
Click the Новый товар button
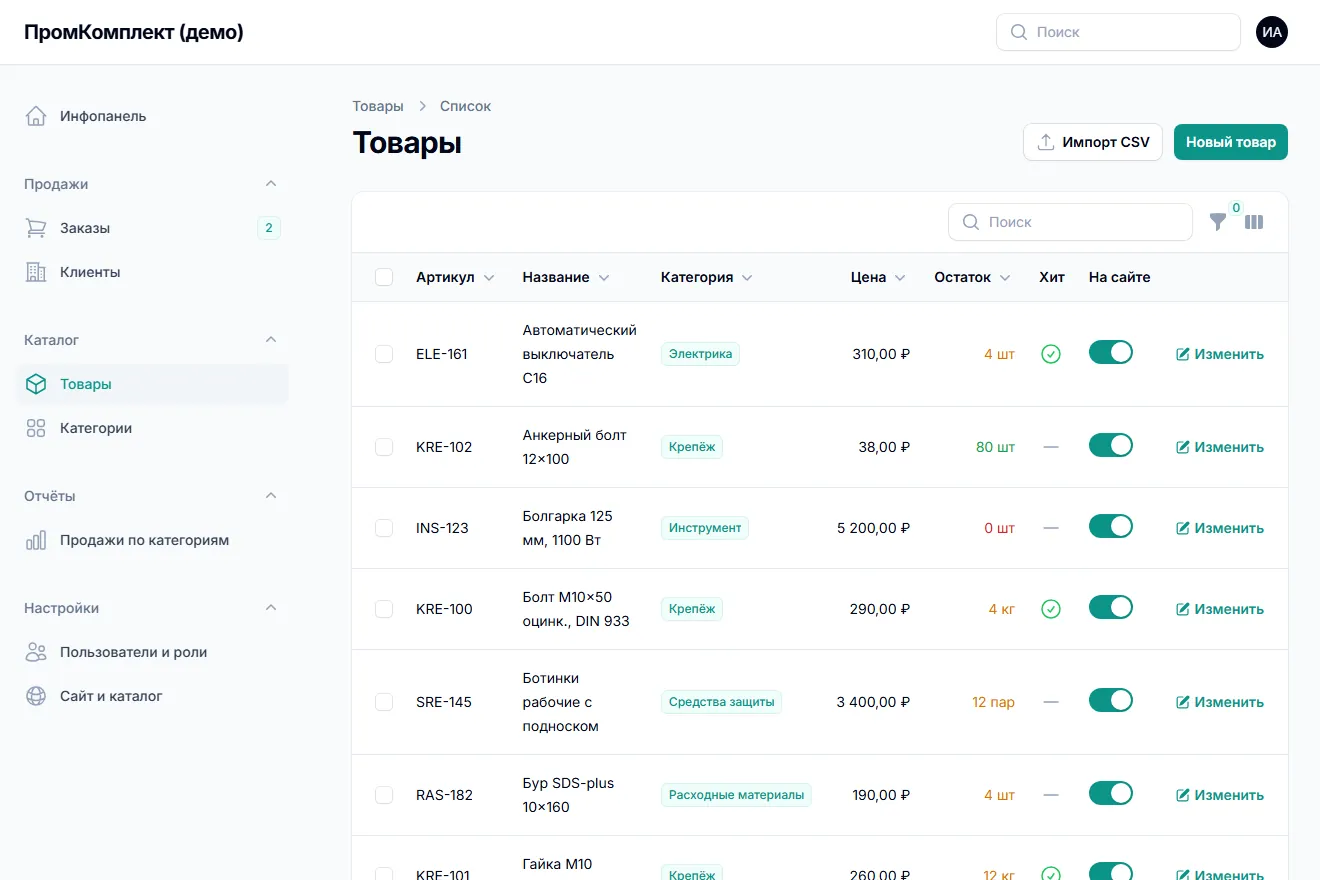(1231, 142)
